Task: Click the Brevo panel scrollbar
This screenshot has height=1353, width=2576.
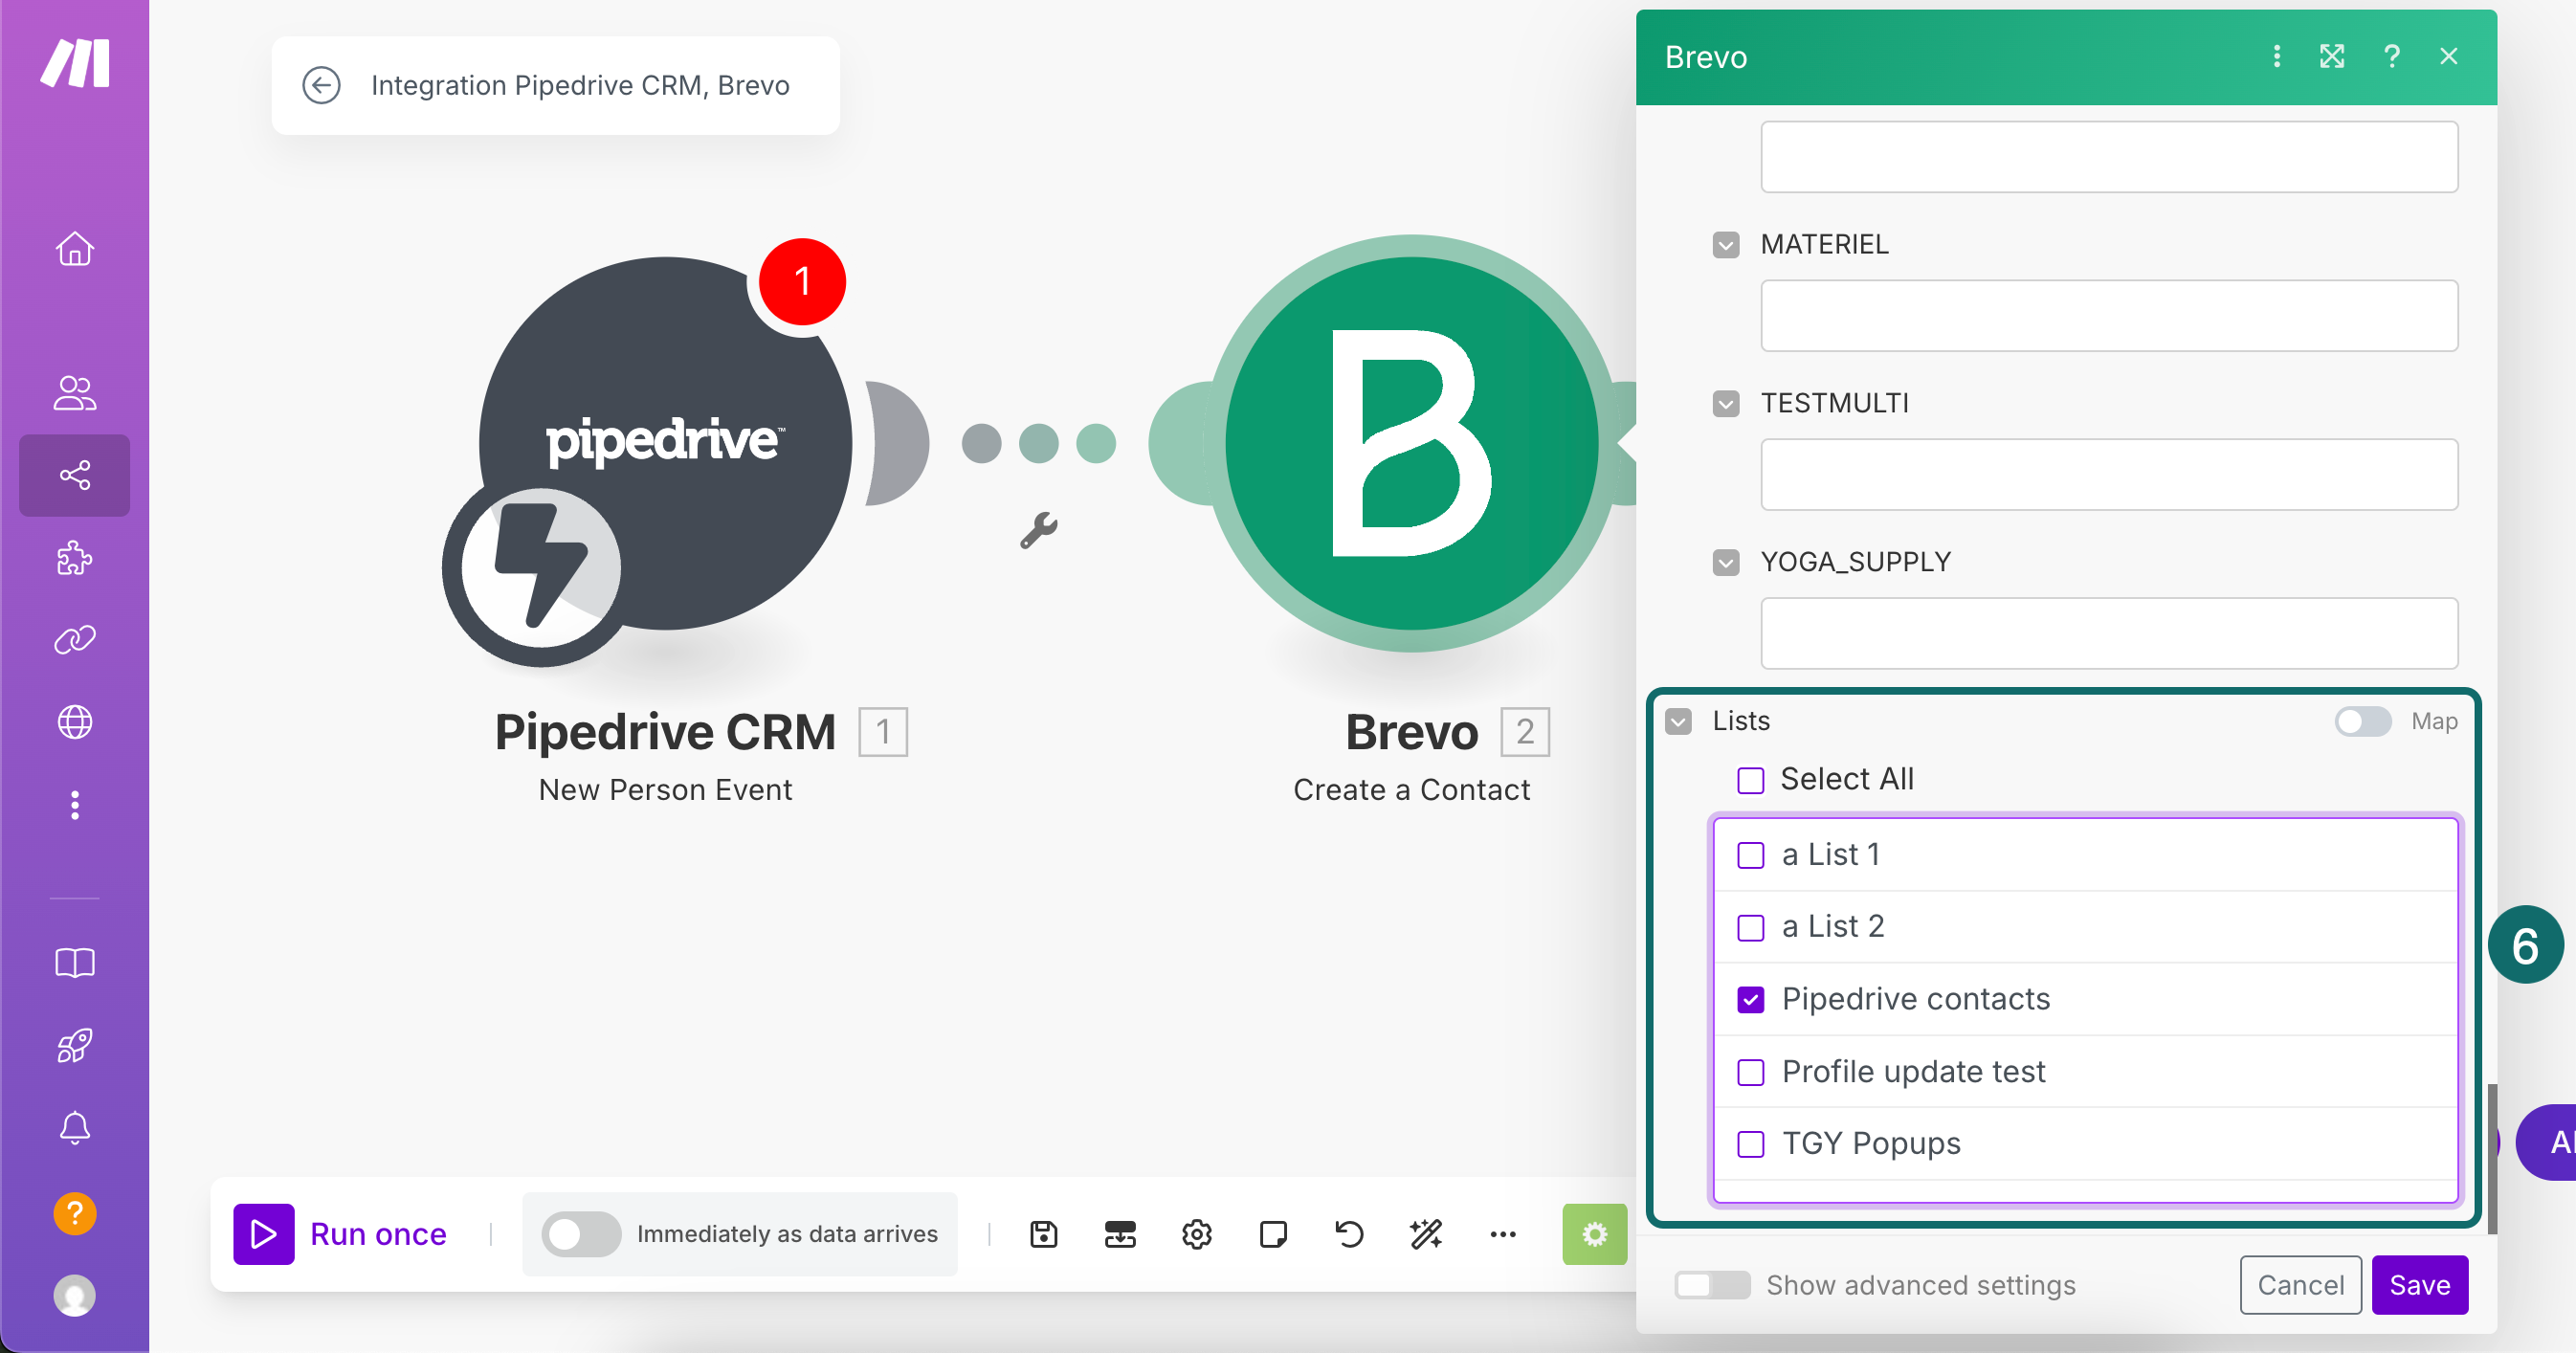Action: 2492,1158
